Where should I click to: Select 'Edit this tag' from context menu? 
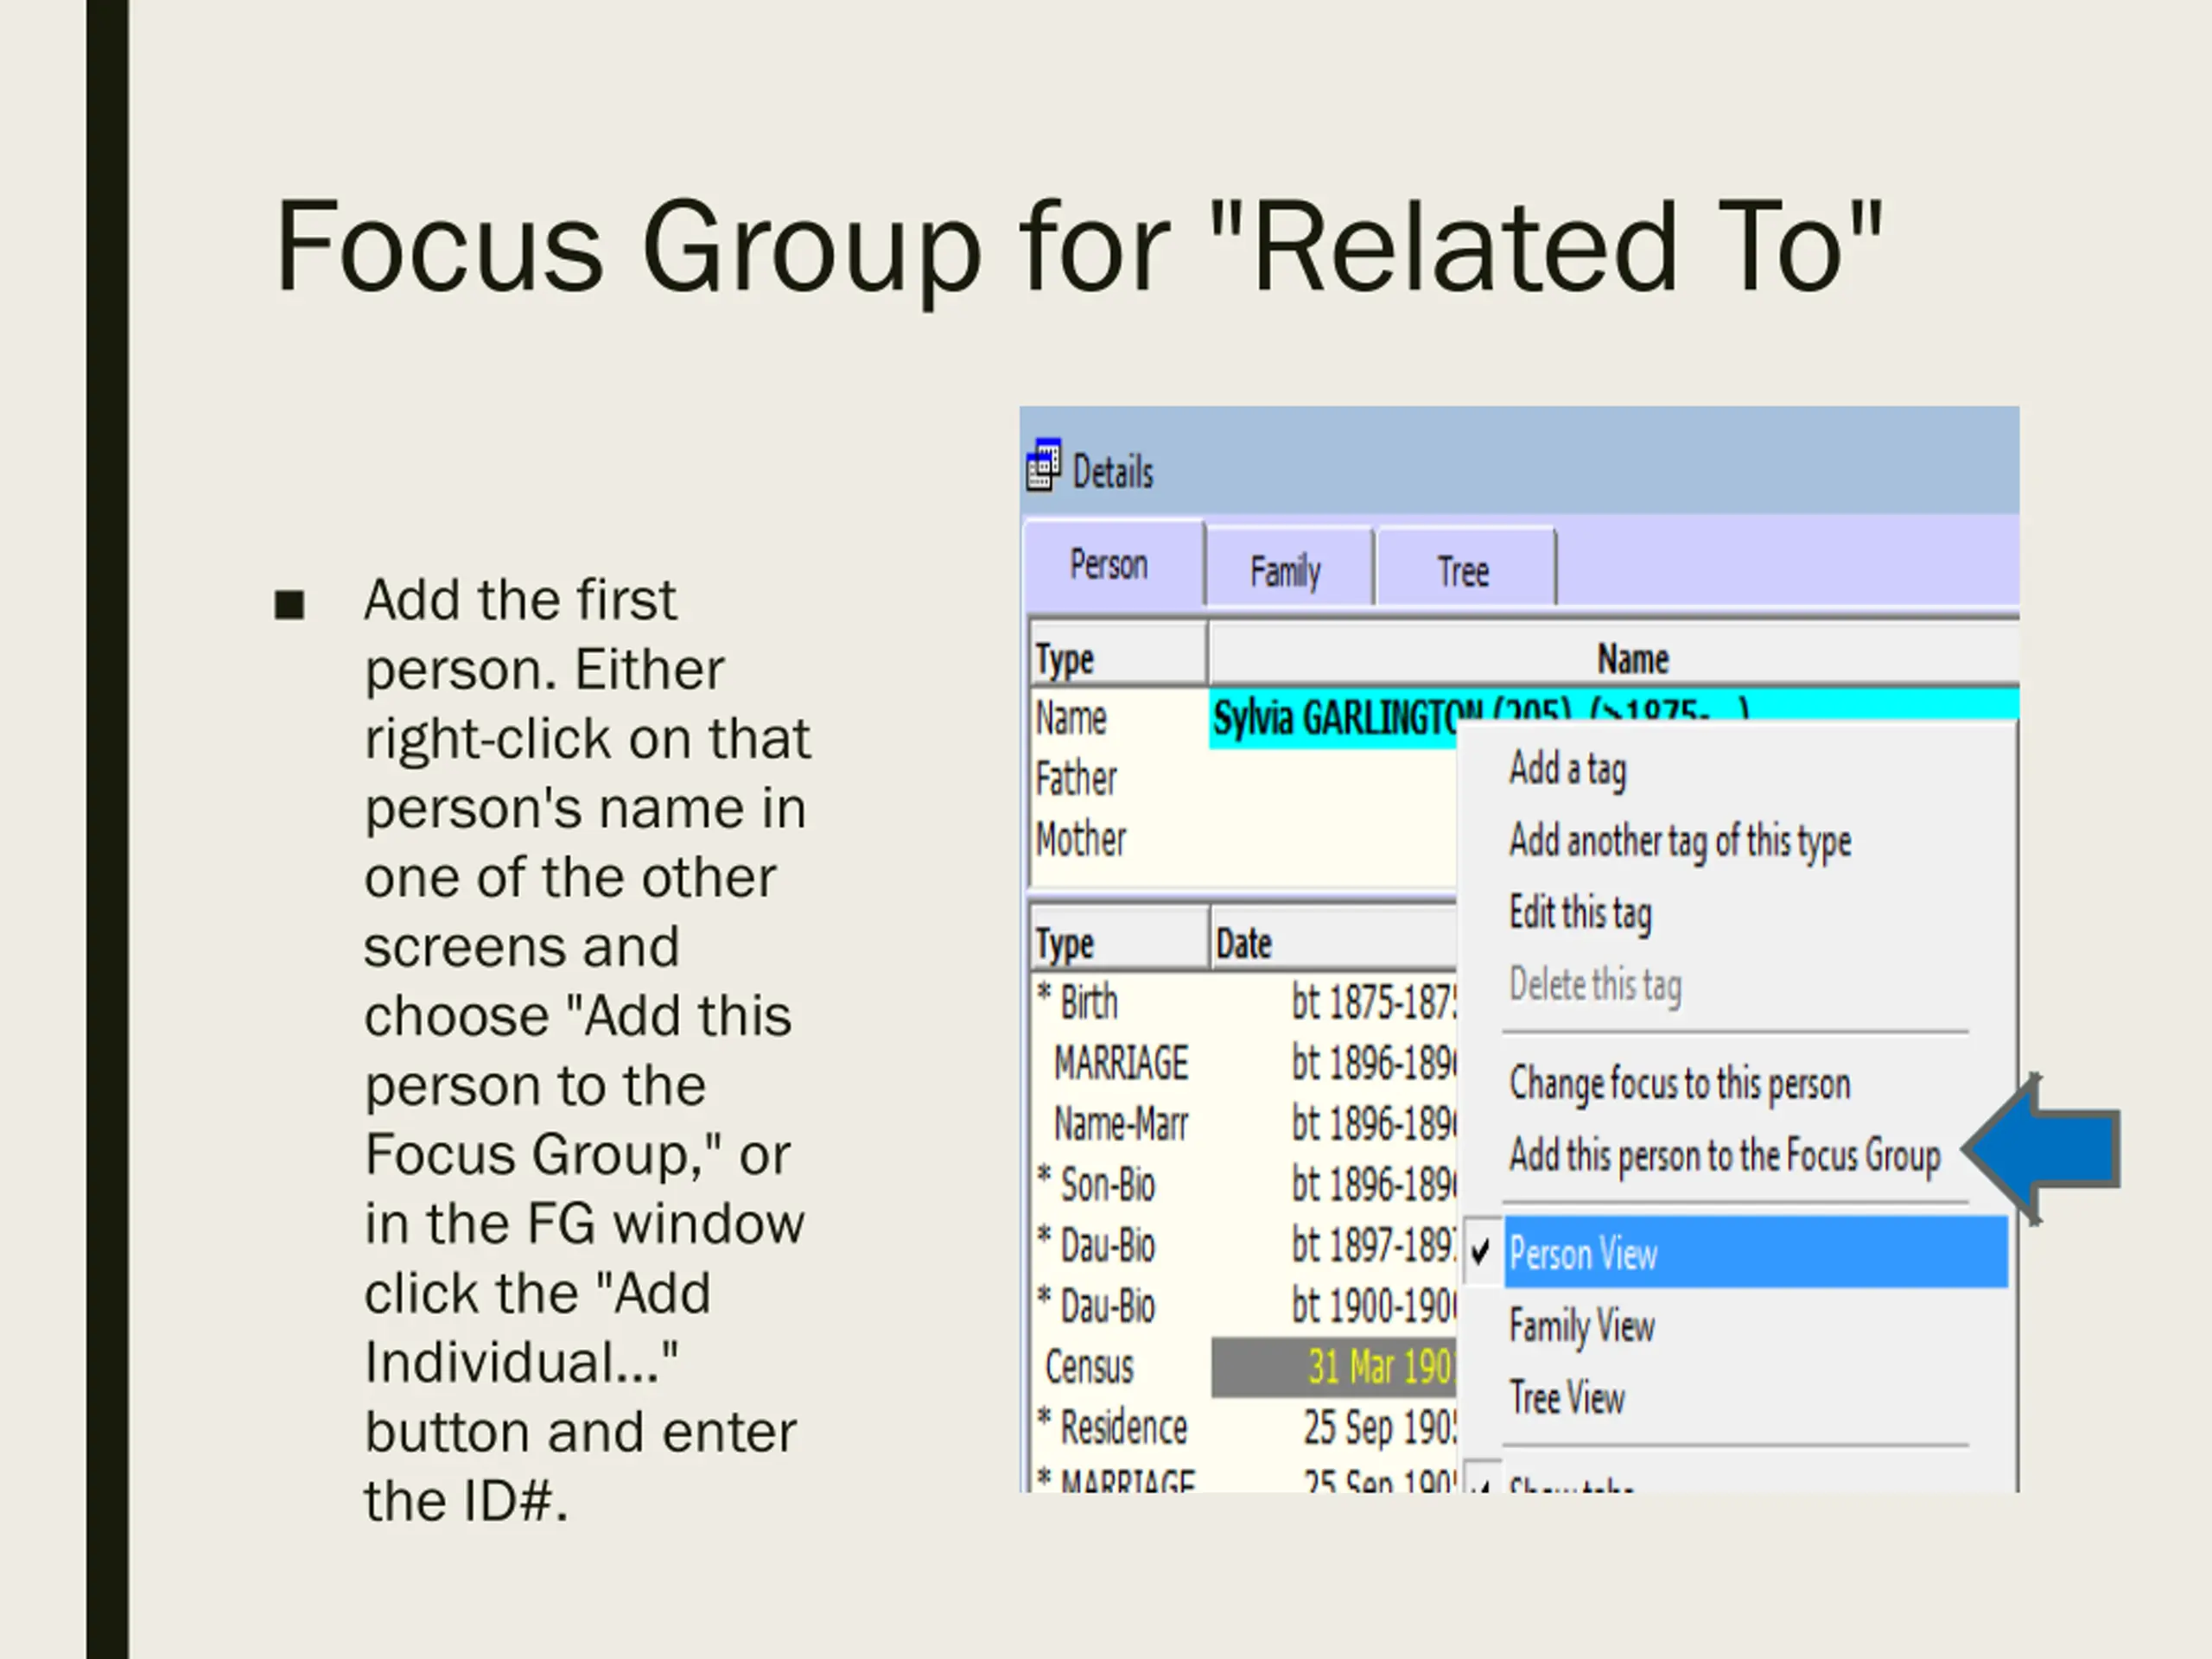click(1580, 913)
